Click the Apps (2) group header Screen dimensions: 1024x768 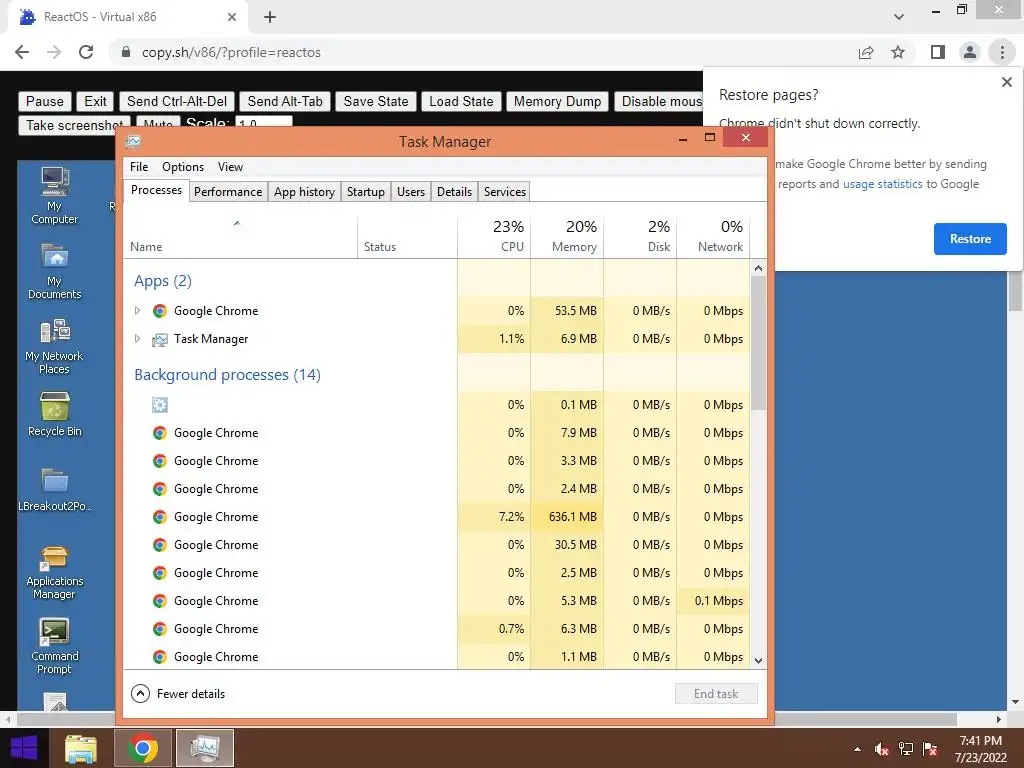pyautogui.click(x=163, y=281)
